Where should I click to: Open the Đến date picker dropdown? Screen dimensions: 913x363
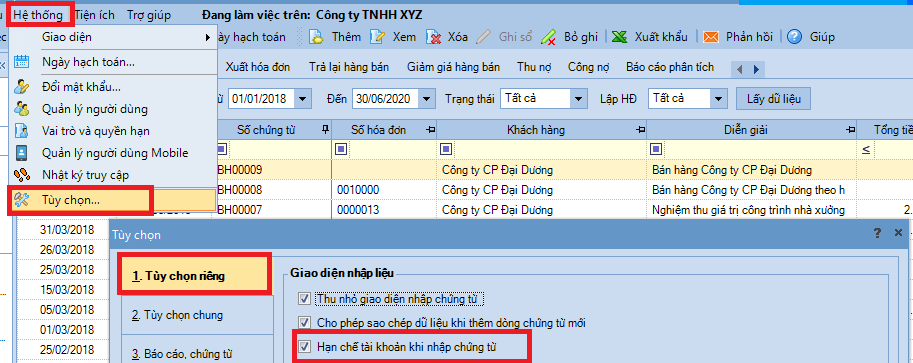coord(428,98)
